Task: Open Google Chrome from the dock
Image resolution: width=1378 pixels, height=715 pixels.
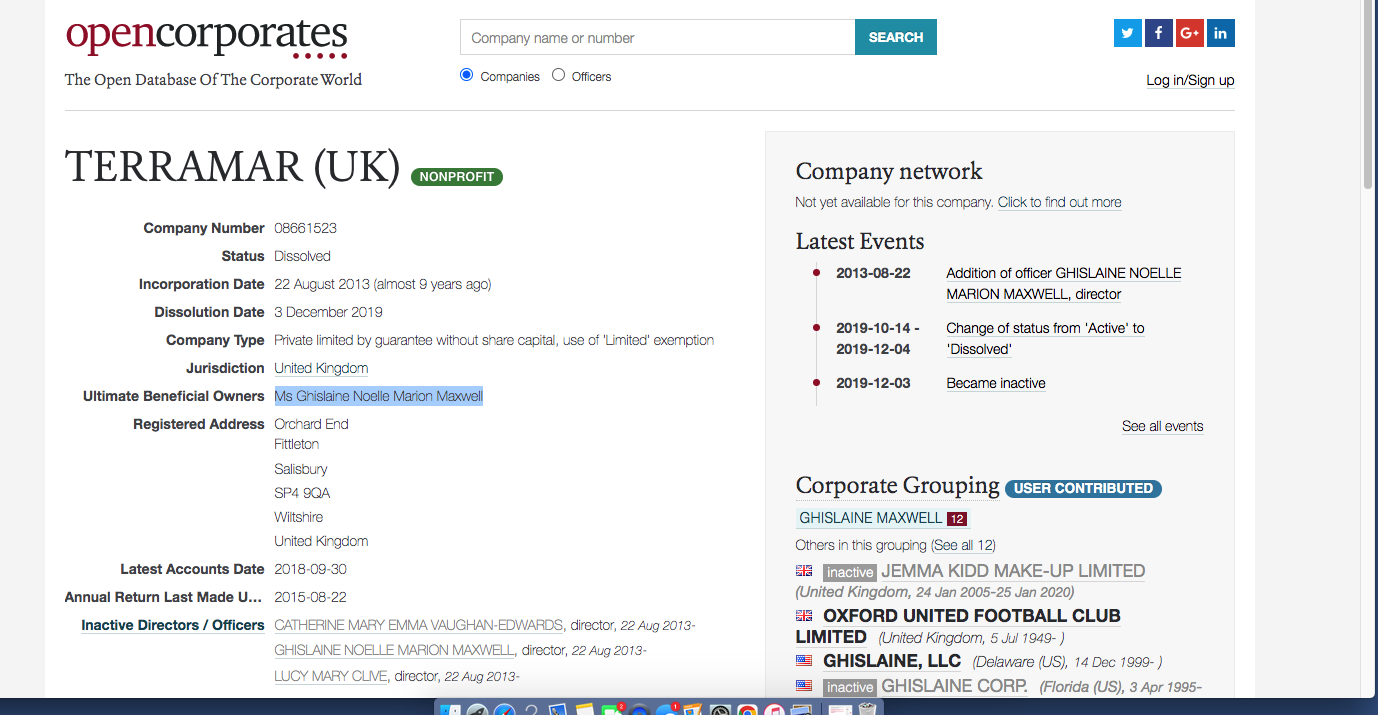Action: point(747,711)
